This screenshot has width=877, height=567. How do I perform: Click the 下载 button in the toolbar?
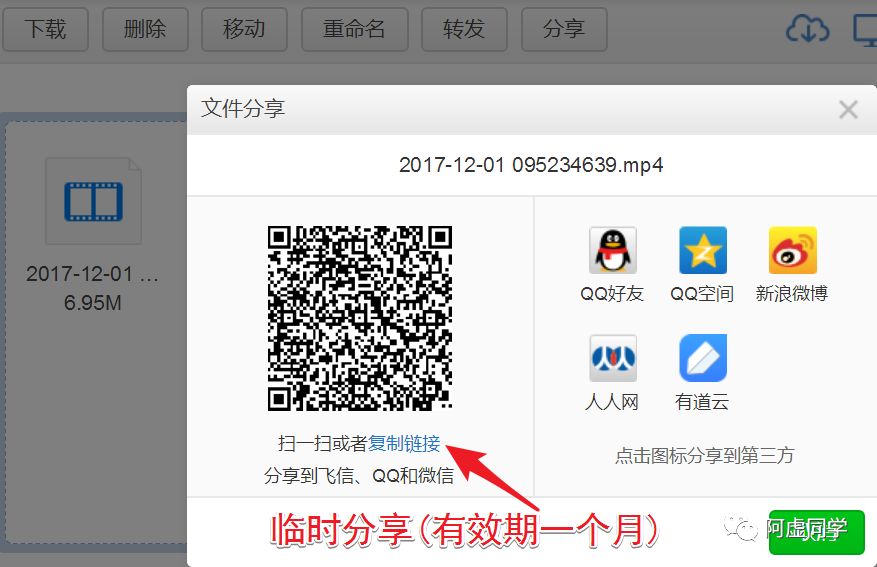click(45, 29)
